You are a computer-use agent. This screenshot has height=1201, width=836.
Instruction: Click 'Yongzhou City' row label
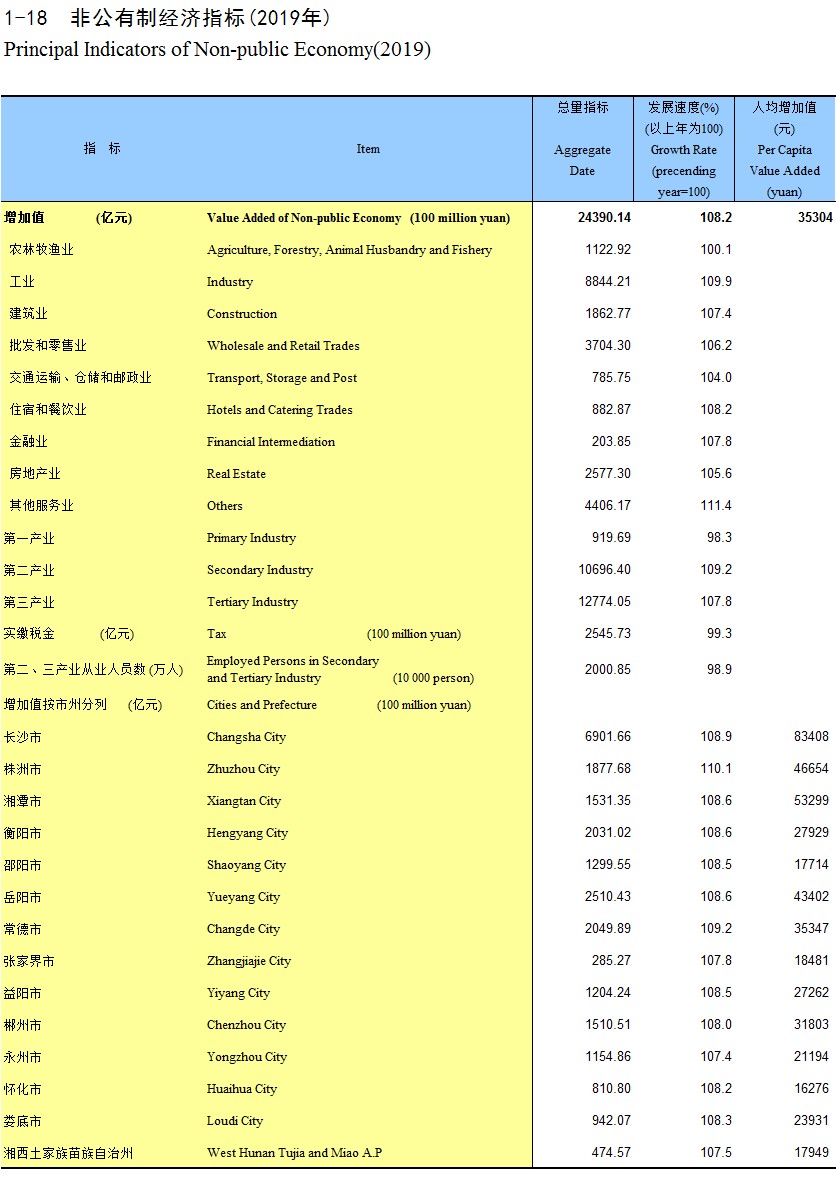pyautogui.click(x=246, y=1057)
